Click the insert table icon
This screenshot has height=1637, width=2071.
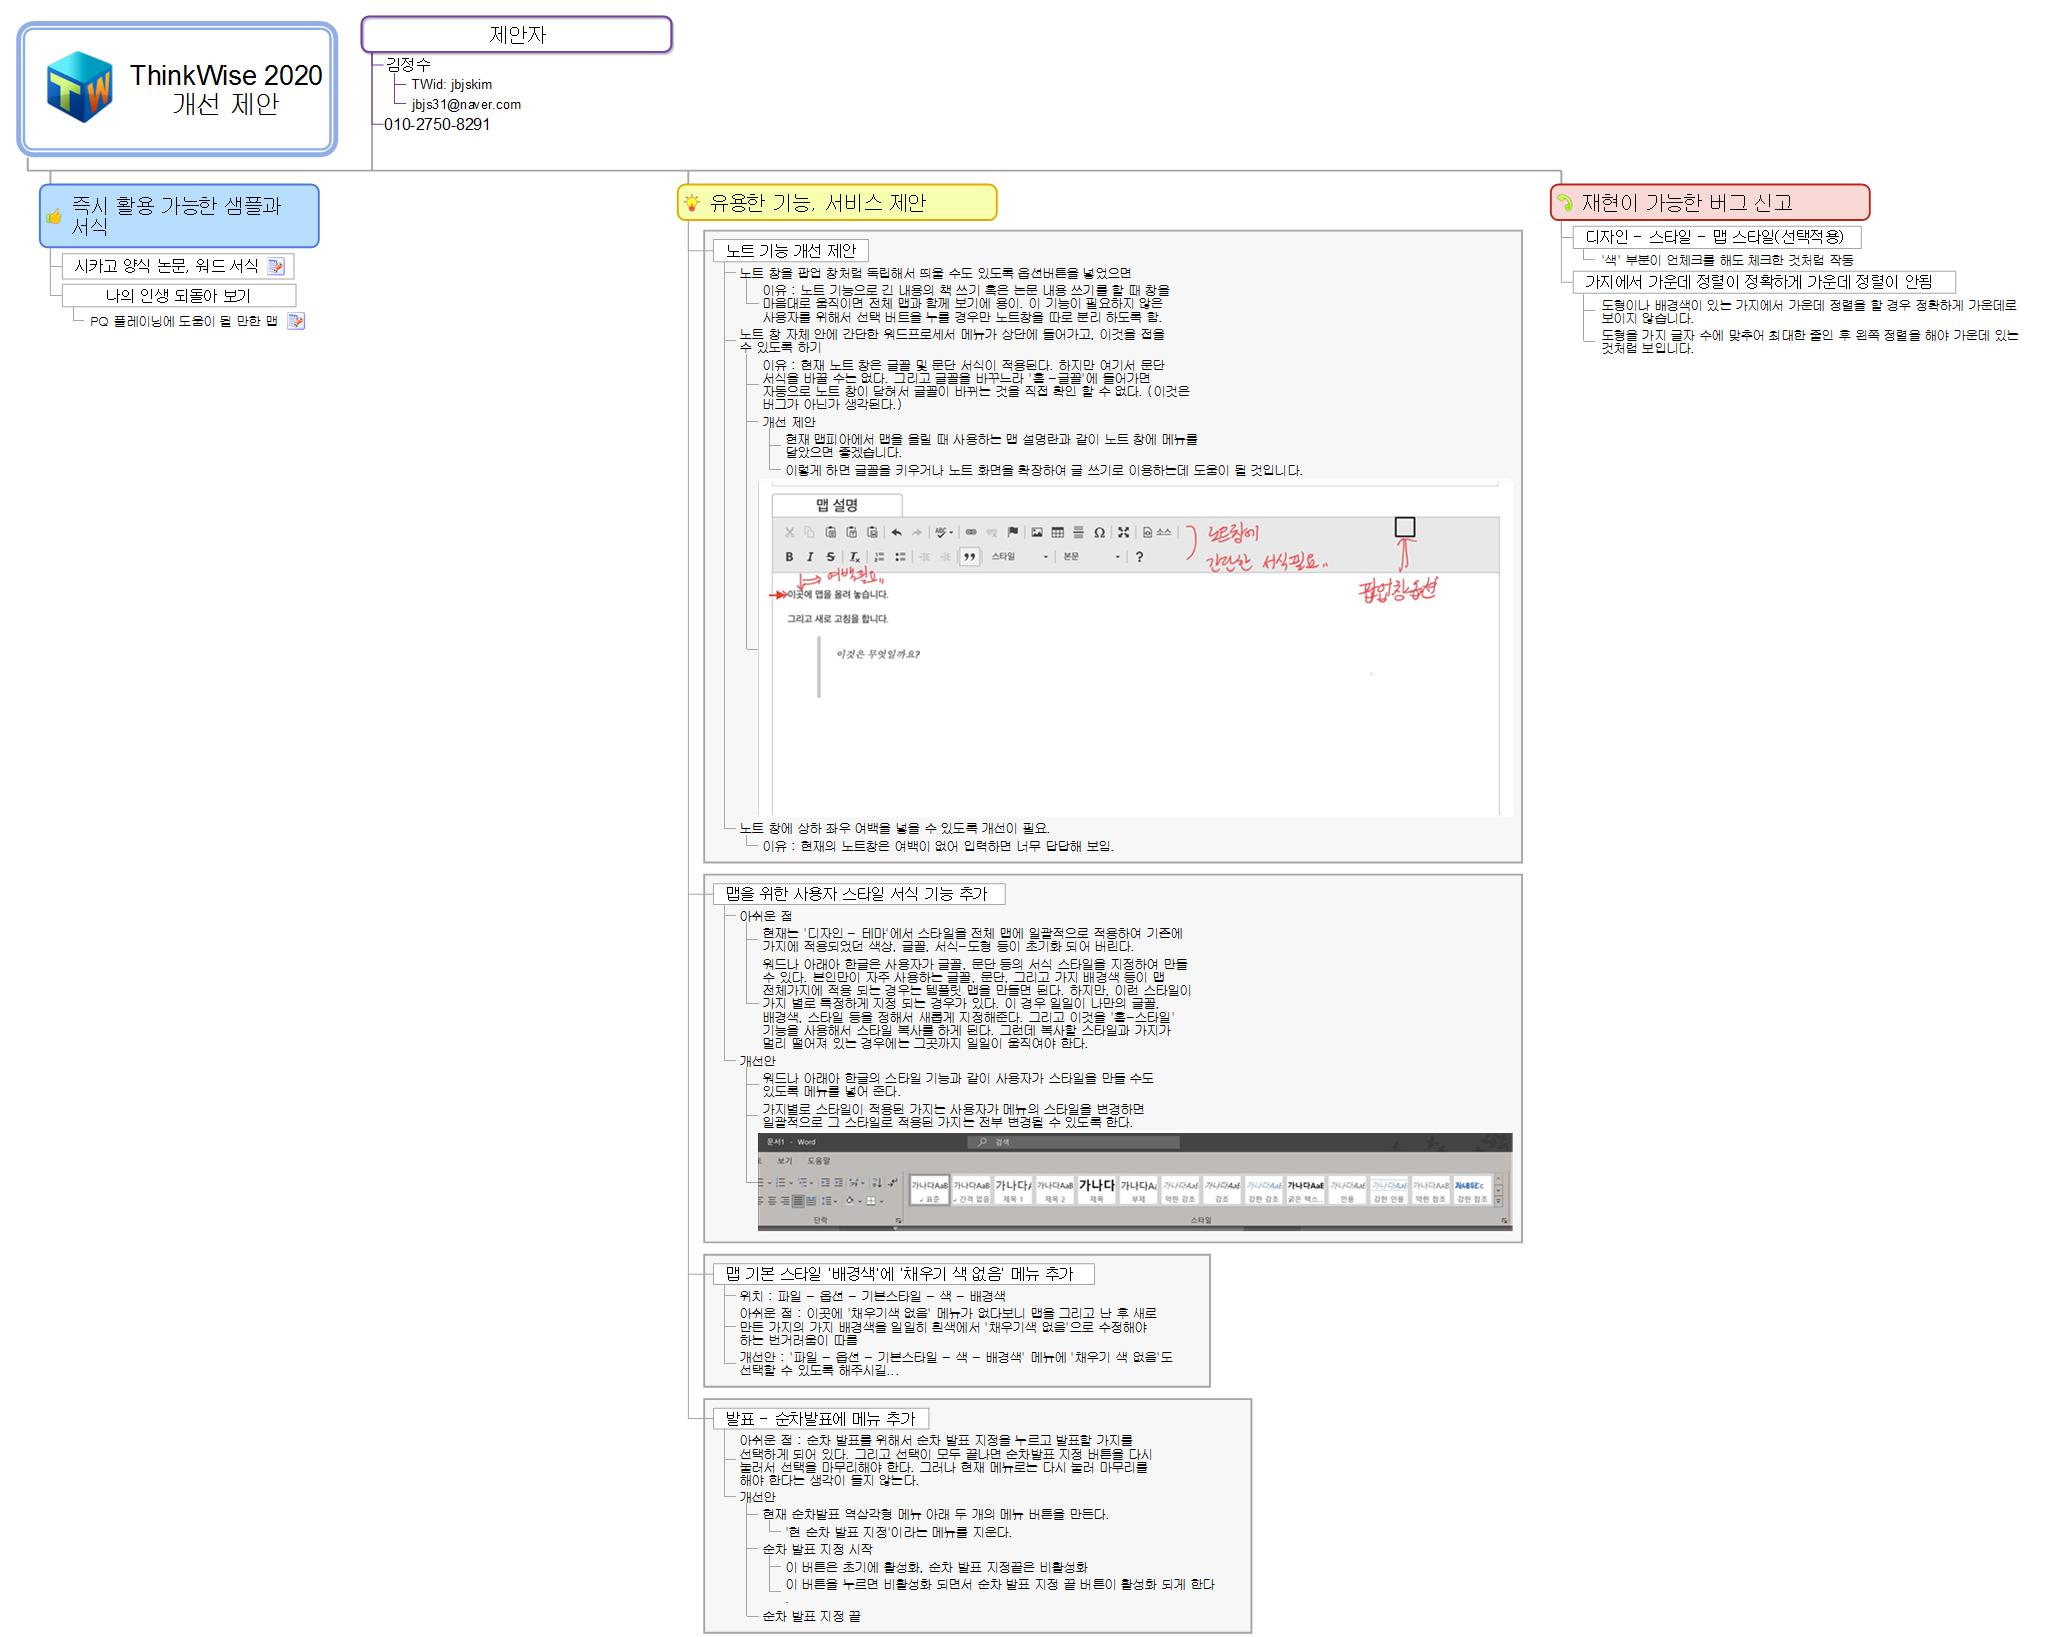pos(1057,532)
